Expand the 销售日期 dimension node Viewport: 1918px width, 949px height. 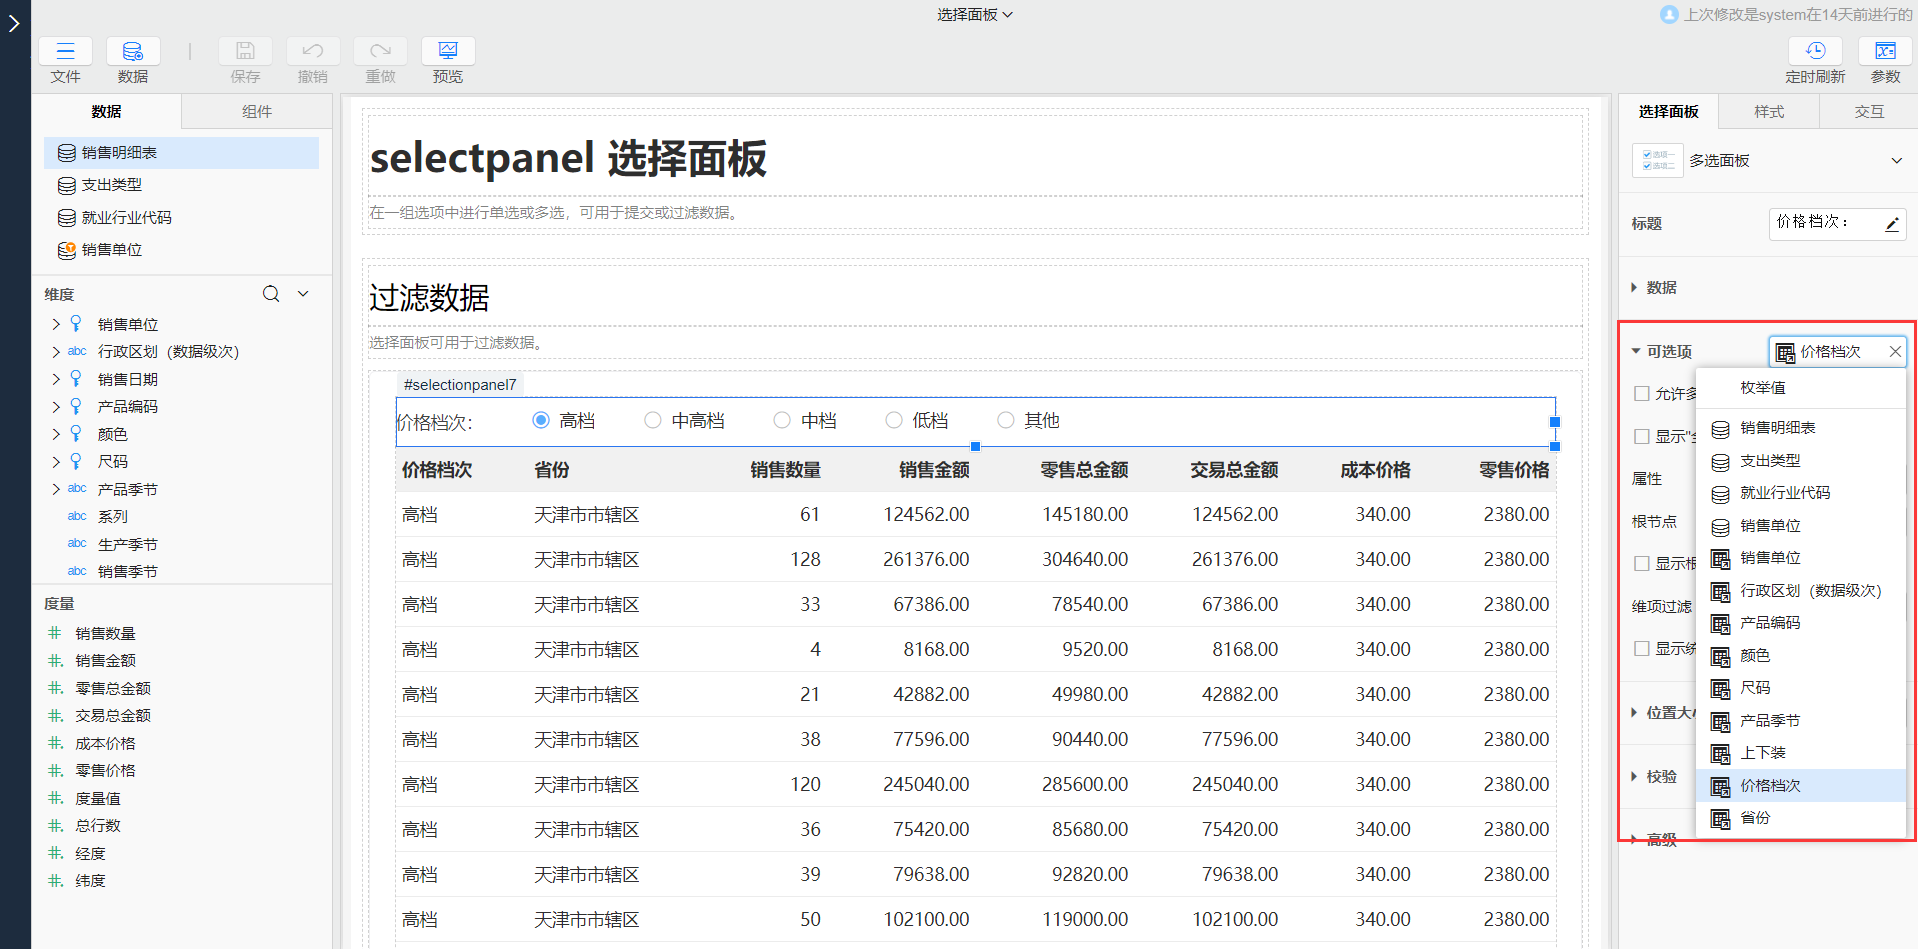[56, 379]
